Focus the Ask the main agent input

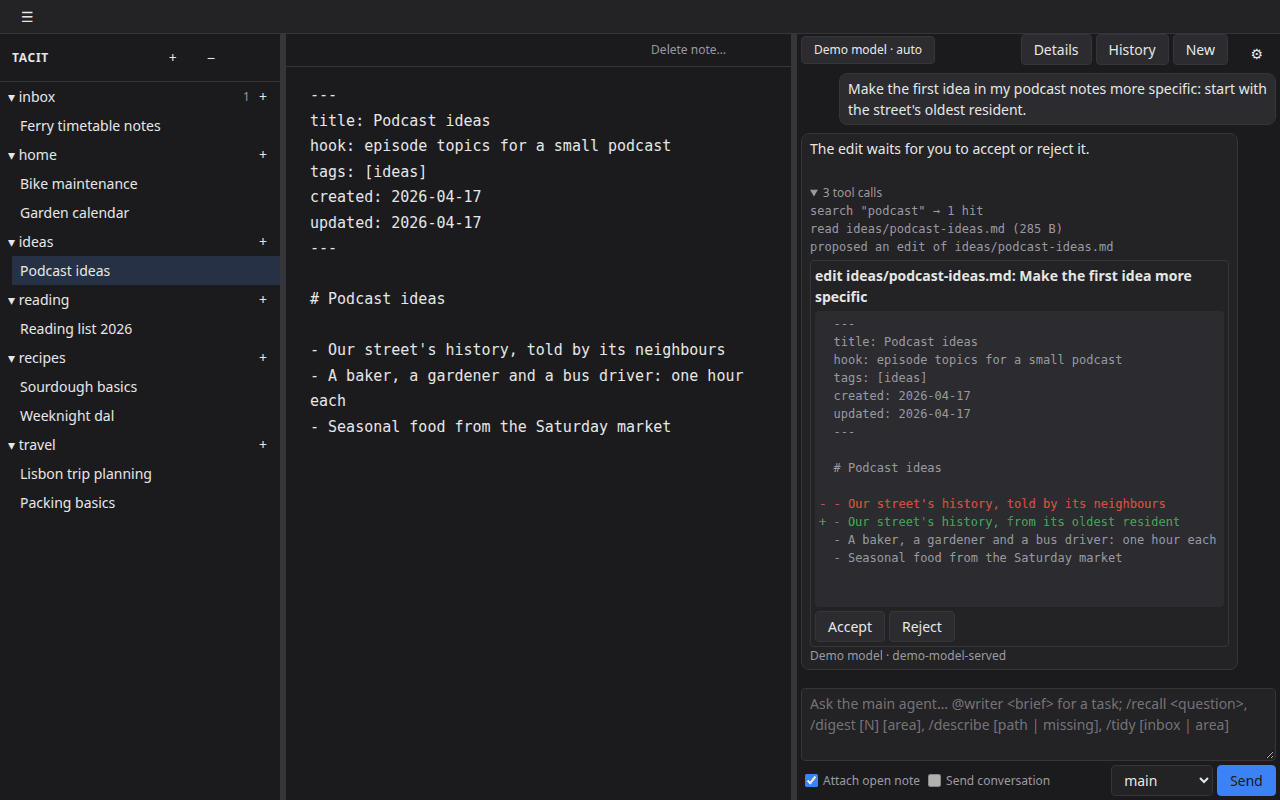[1038, 724]
